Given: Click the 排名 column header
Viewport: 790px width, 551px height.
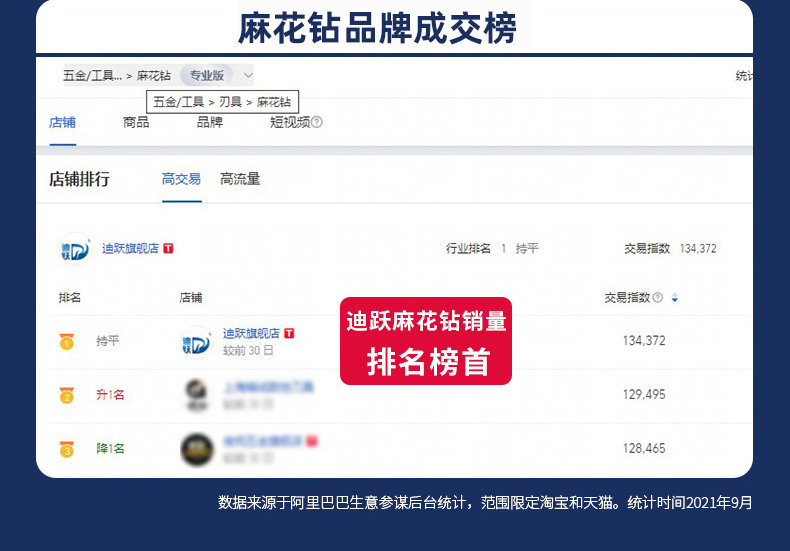Looking at the screenshot, I should [x=70, y=298].
